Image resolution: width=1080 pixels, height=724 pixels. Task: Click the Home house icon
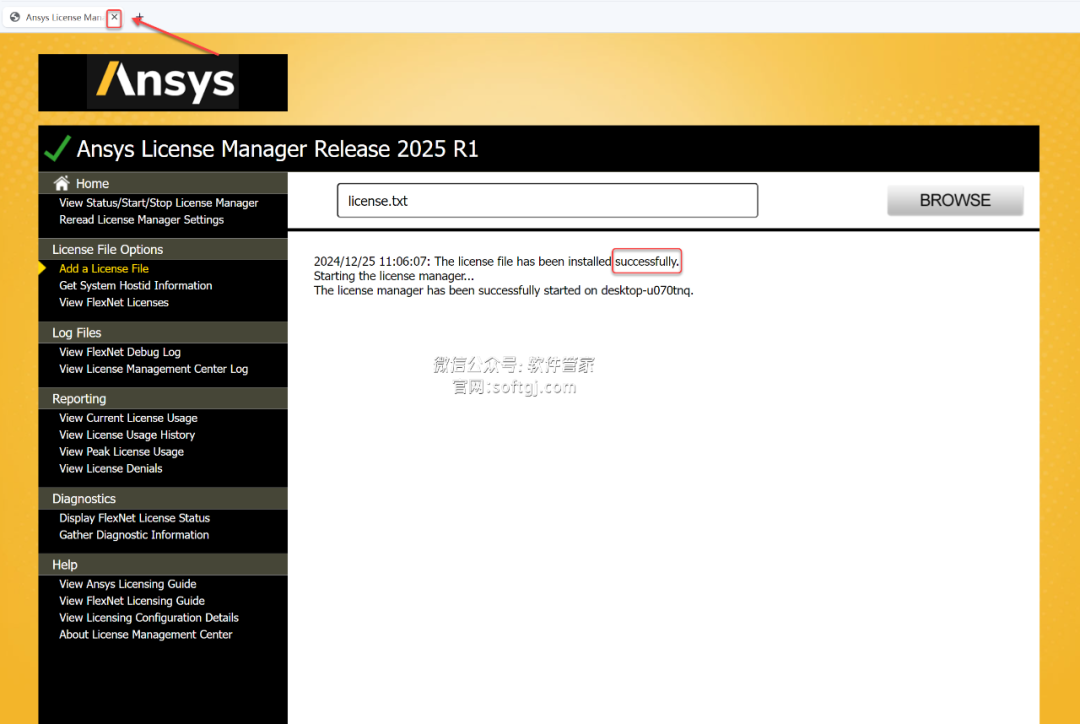tap(61, 183)
